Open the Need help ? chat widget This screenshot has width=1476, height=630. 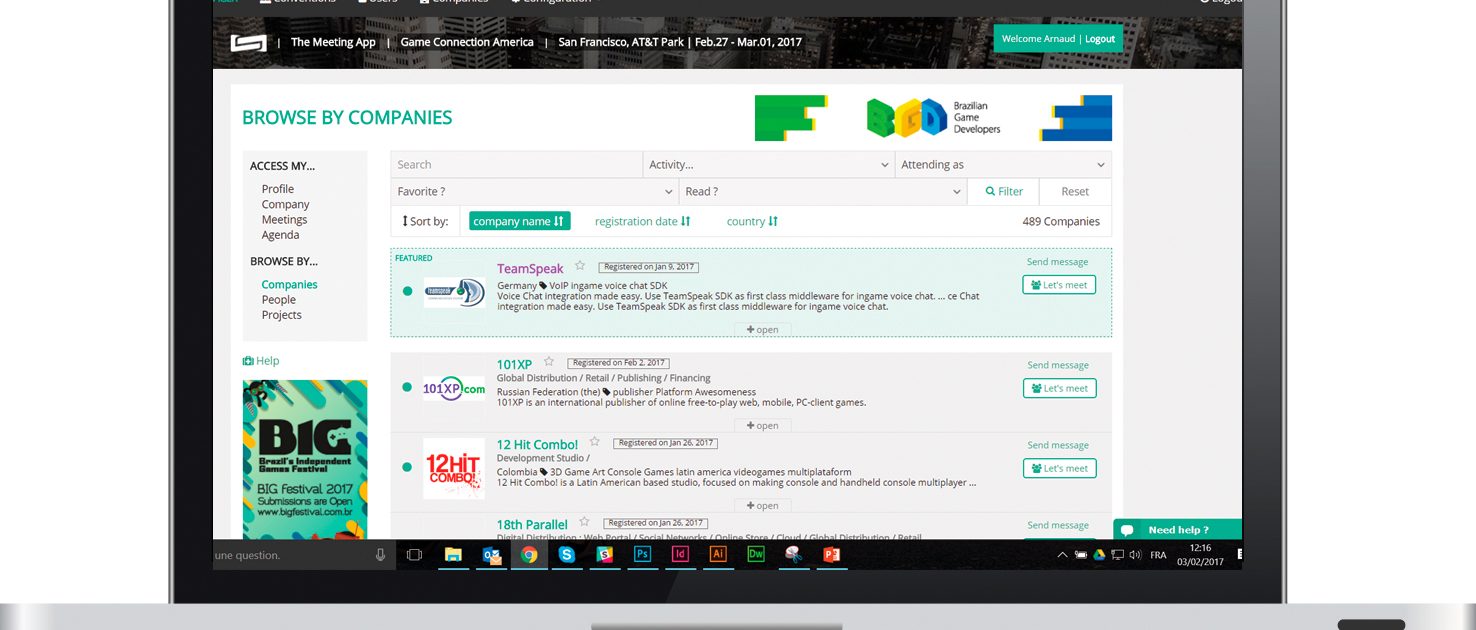(1177, 530)
